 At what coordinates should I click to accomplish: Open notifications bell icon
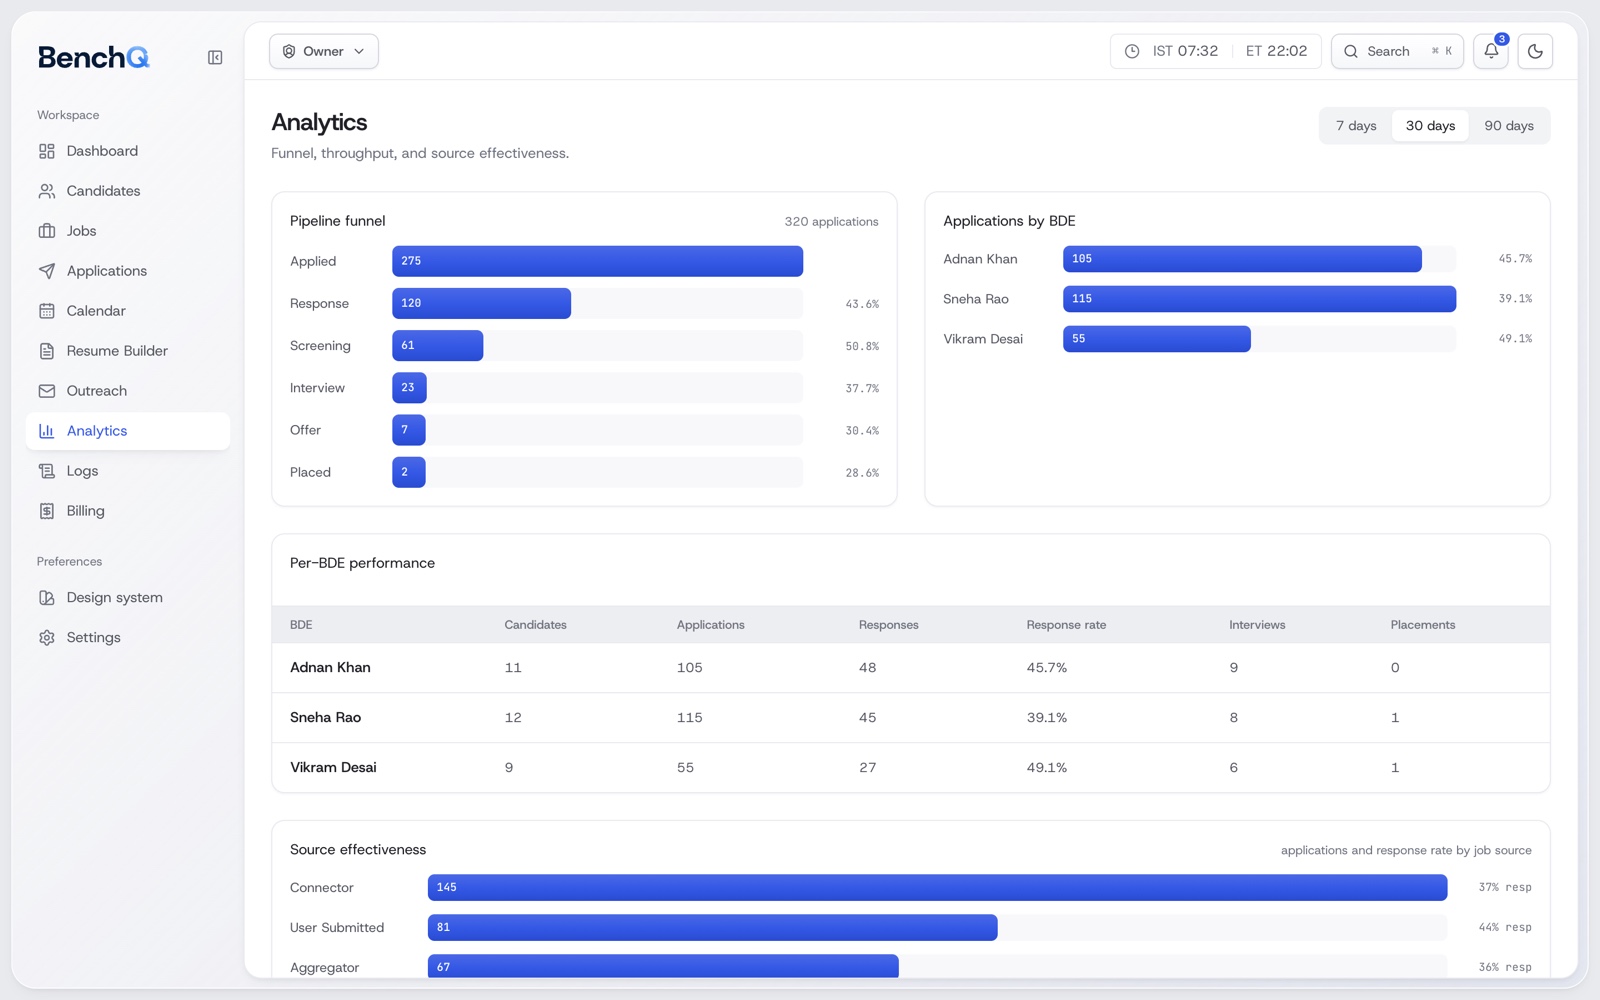pyautogui.click(x=1491, y=51)
